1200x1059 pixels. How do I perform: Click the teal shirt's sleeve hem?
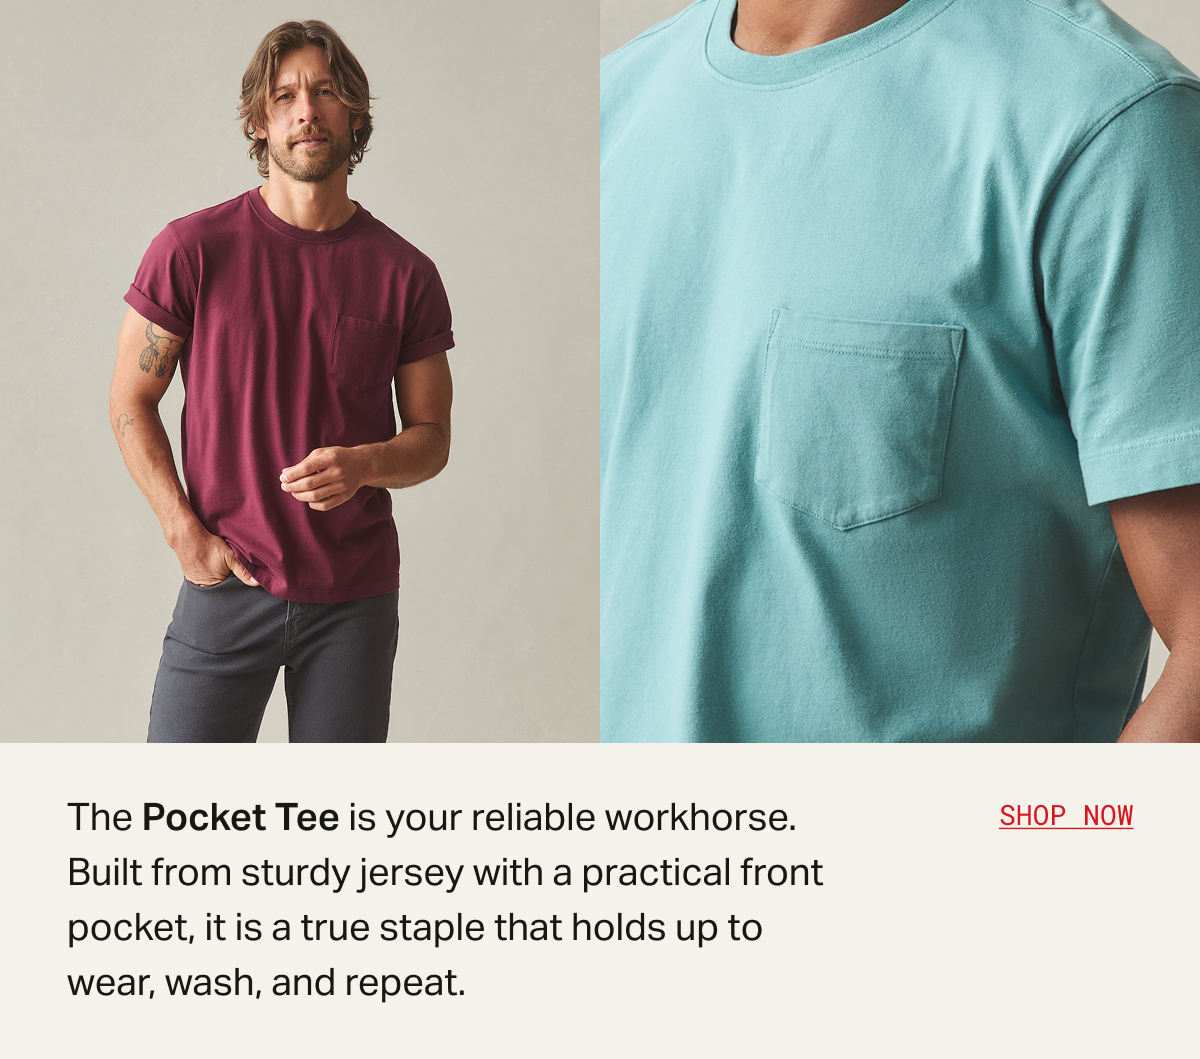coord(1140,468)
